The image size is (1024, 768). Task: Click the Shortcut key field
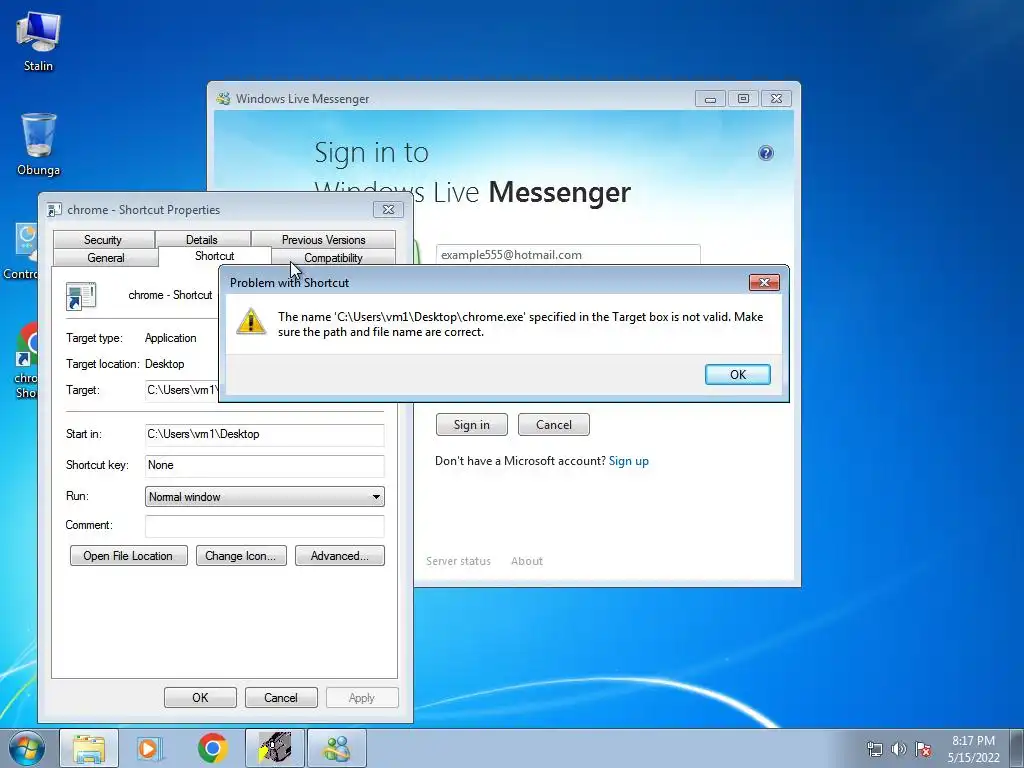(x=264, y=465)
